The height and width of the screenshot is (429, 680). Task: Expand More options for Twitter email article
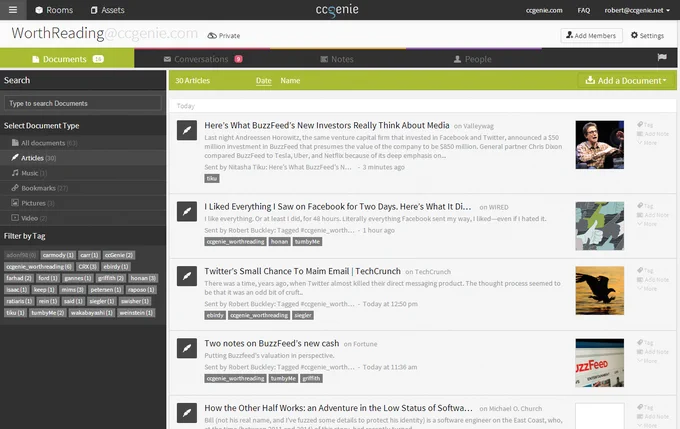pos(647,288)
